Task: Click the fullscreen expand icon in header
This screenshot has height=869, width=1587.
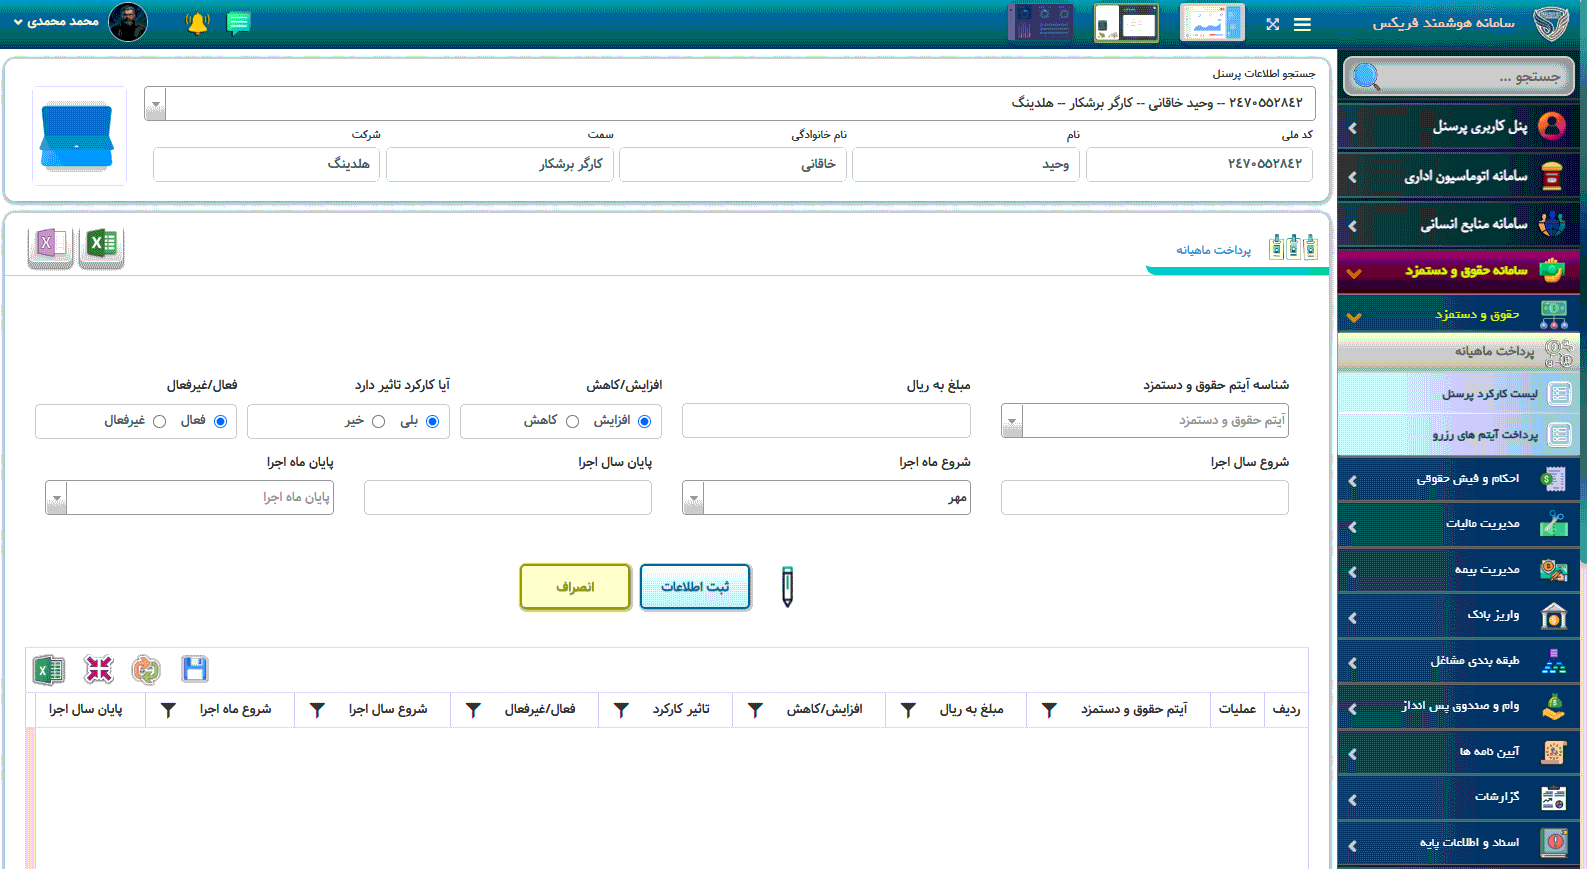Action: [x=1272, y=24]
